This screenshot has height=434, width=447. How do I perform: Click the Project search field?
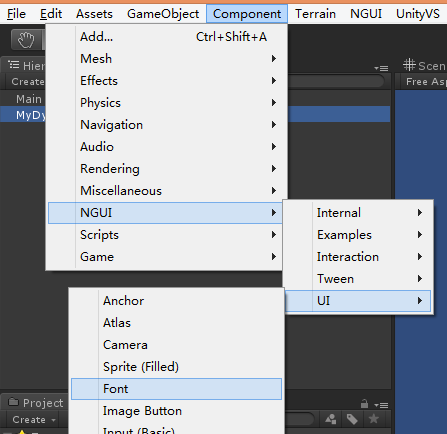click(300, 419)
